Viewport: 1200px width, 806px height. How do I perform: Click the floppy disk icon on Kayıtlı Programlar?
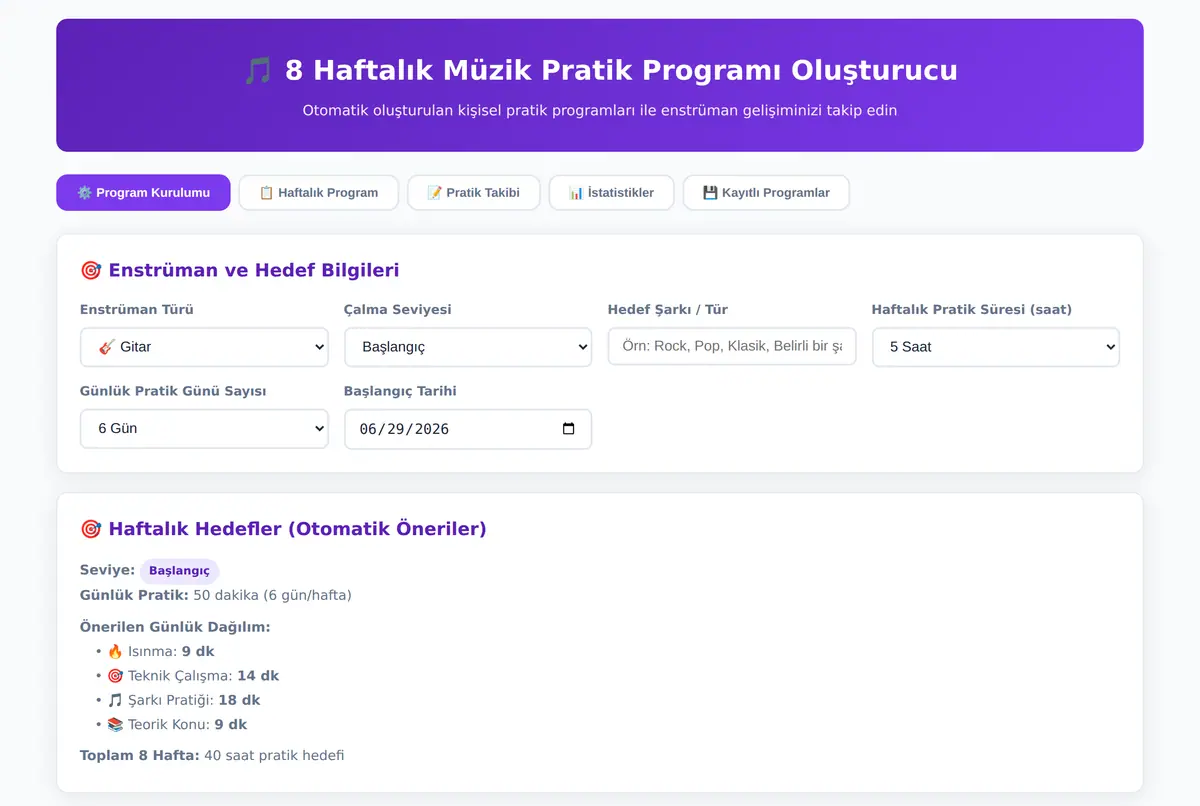click(710, 193)
